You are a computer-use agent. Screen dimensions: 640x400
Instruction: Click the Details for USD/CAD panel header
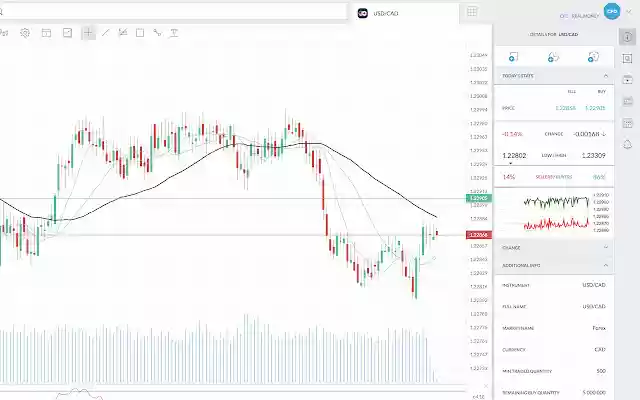(x=554, y=34)
